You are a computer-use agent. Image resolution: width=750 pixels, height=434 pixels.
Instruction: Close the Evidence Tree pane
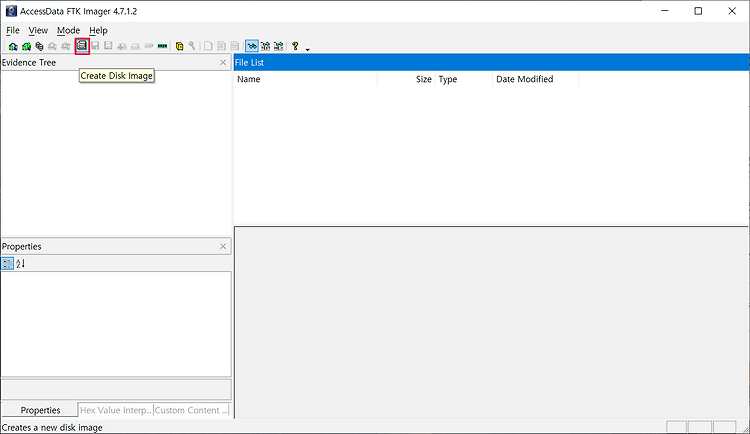tap(223, 62)
